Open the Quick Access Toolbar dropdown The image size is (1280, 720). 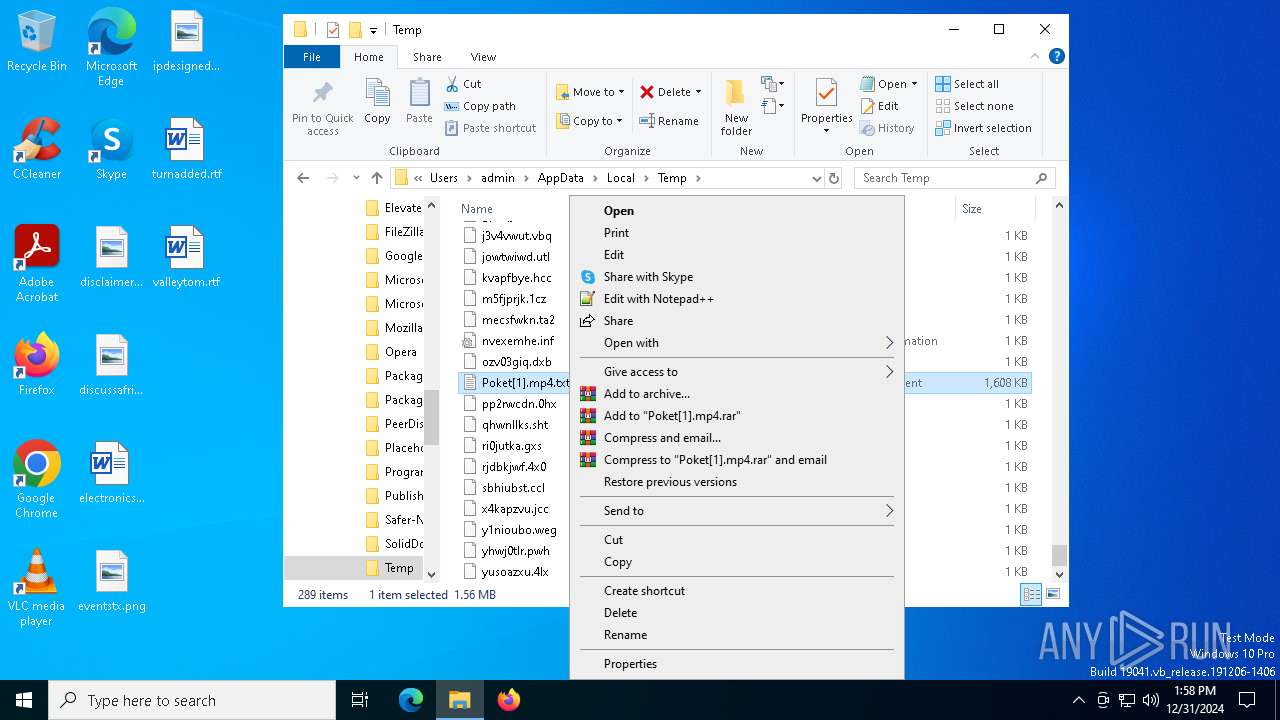tap(373, 31)
